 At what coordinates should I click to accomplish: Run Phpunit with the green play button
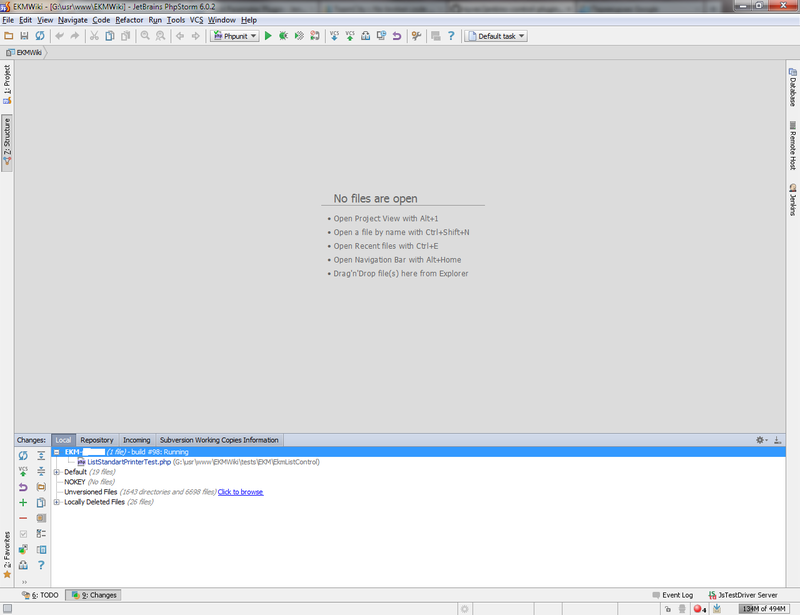coord(268,36)
